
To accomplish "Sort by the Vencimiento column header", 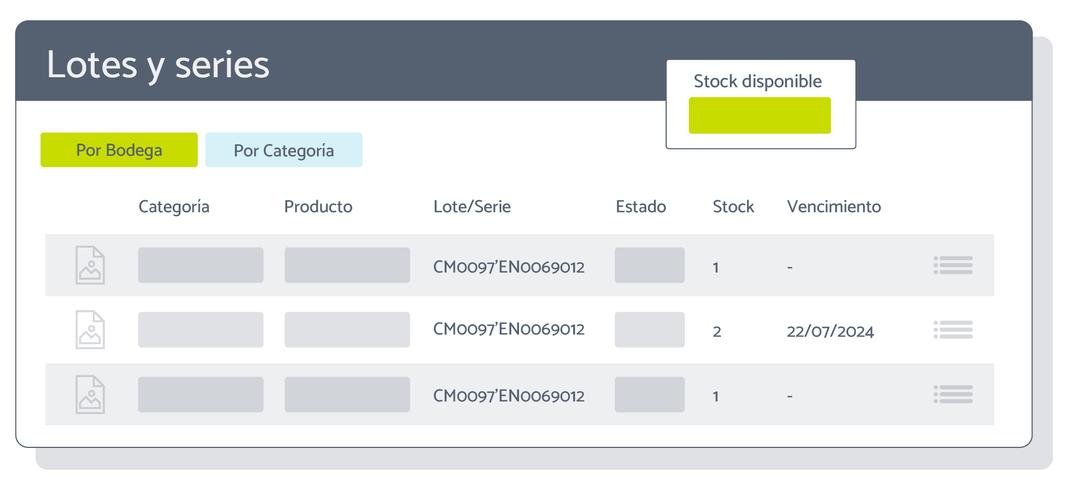I will (833, 207).
